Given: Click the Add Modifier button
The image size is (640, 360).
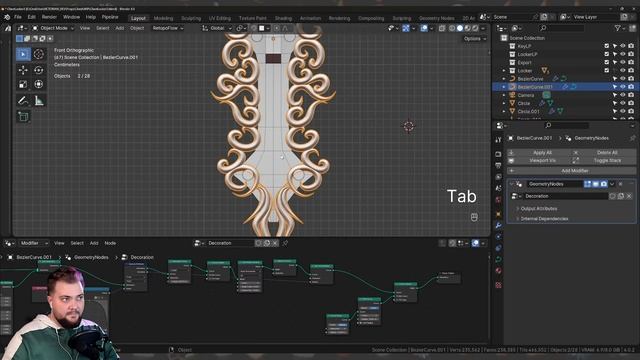Looking at the screenshot, I should (571, 171).
